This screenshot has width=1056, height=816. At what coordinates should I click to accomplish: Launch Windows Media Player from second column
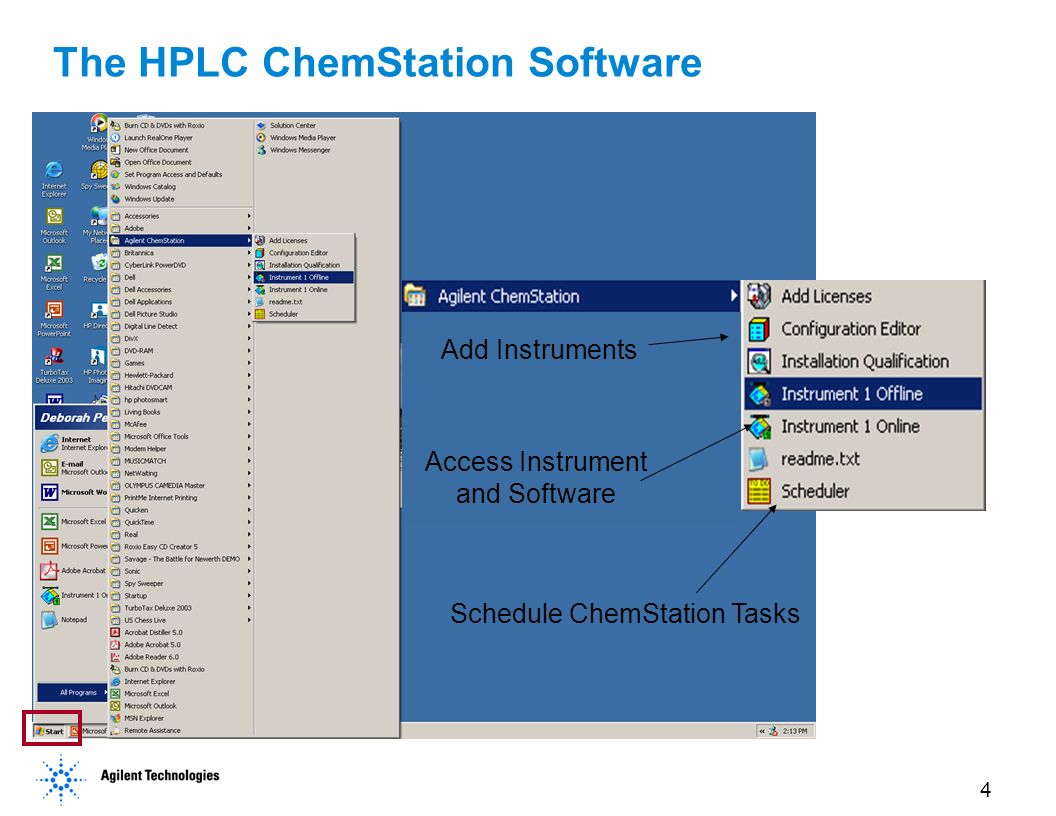325,138
